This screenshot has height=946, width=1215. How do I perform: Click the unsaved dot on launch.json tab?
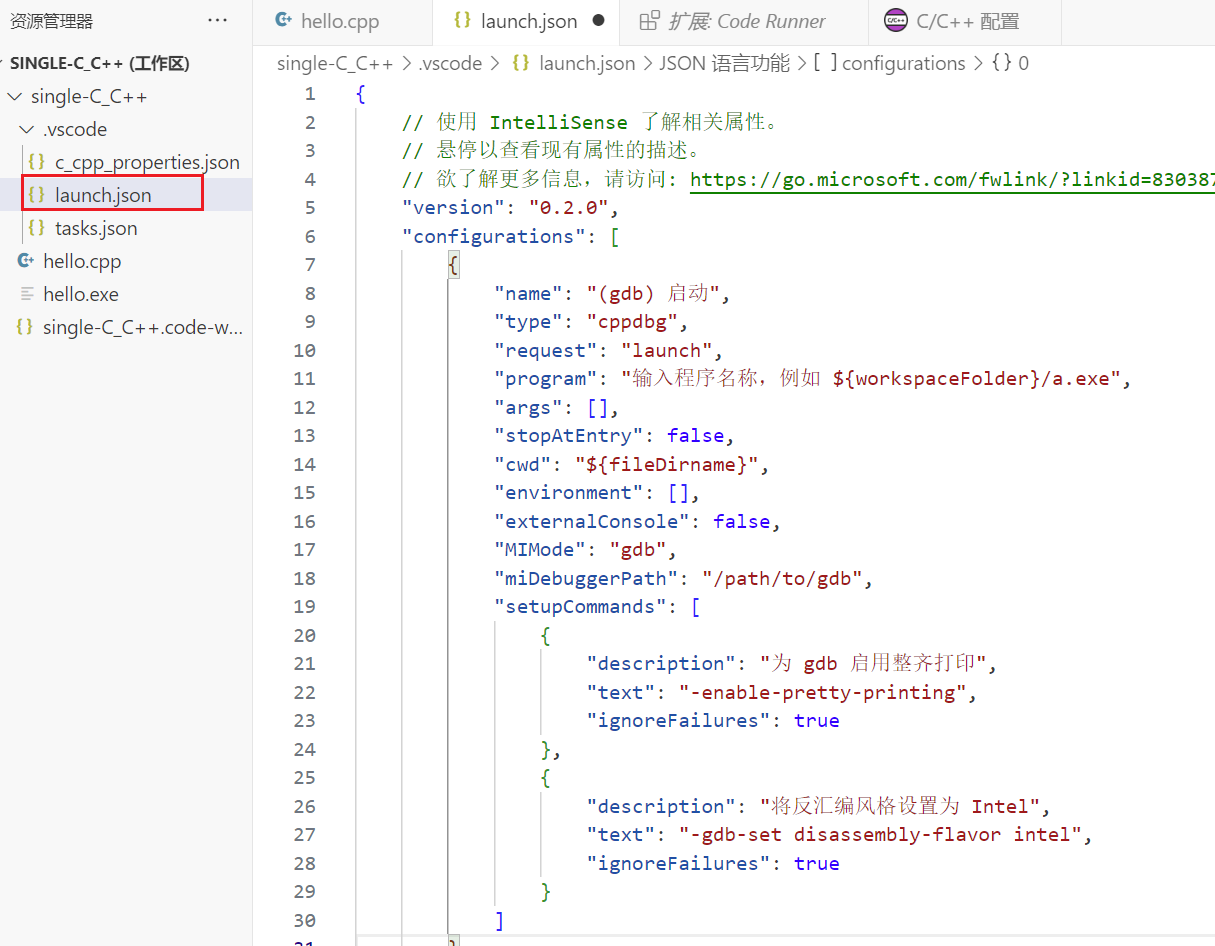pos(598,21)
